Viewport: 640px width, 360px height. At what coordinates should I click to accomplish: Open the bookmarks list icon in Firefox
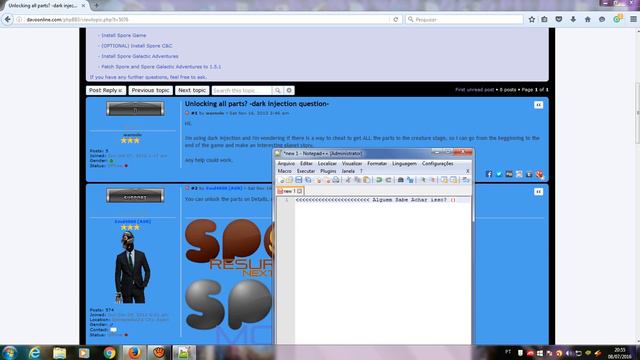pyautogui.click(x=544, y=19)
